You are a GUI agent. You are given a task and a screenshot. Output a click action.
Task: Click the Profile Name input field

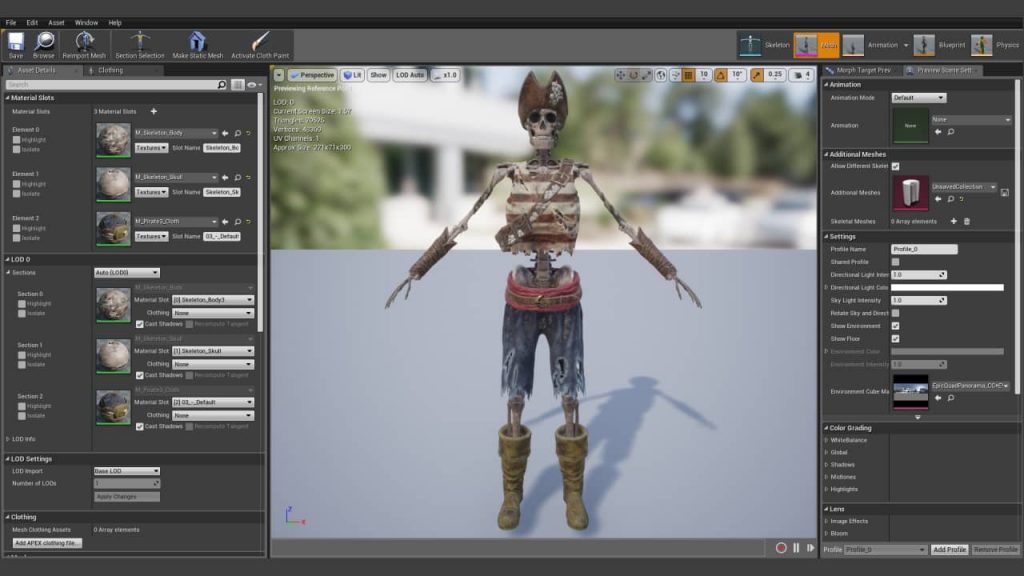click(x=924, y=249)
